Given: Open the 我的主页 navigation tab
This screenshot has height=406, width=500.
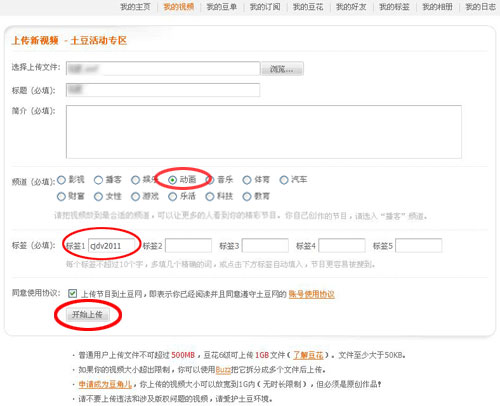Looking at the screenshot, I should point(135,7).
